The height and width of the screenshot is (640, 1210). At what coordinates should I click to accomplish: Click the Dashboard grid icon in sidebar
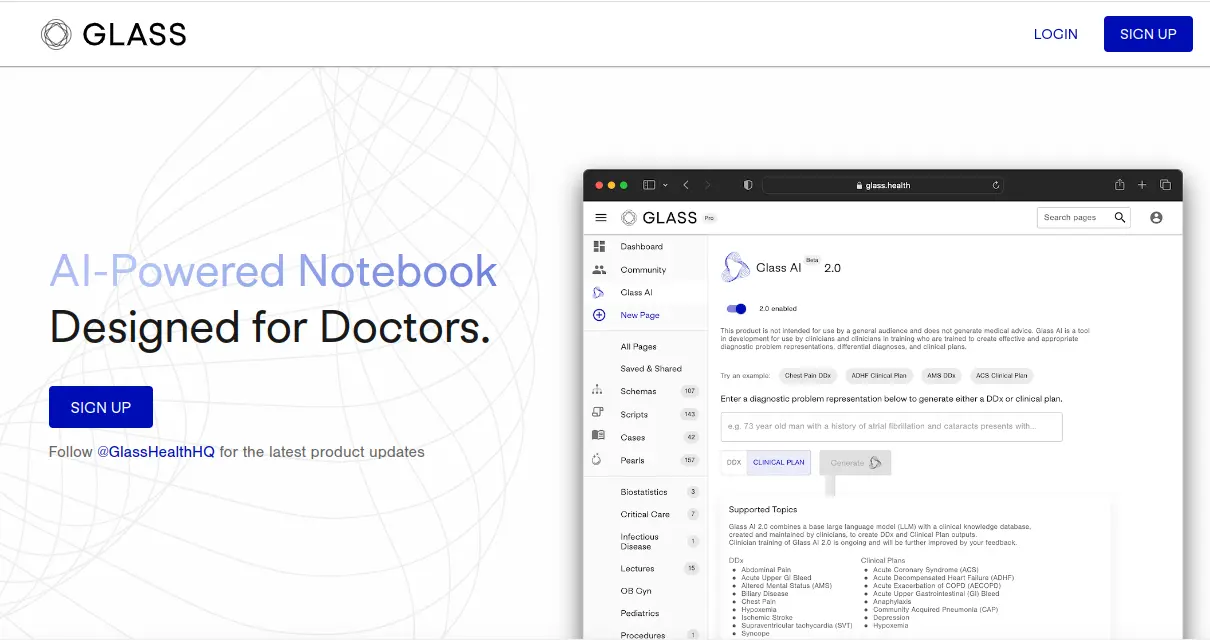pos(599,246)
